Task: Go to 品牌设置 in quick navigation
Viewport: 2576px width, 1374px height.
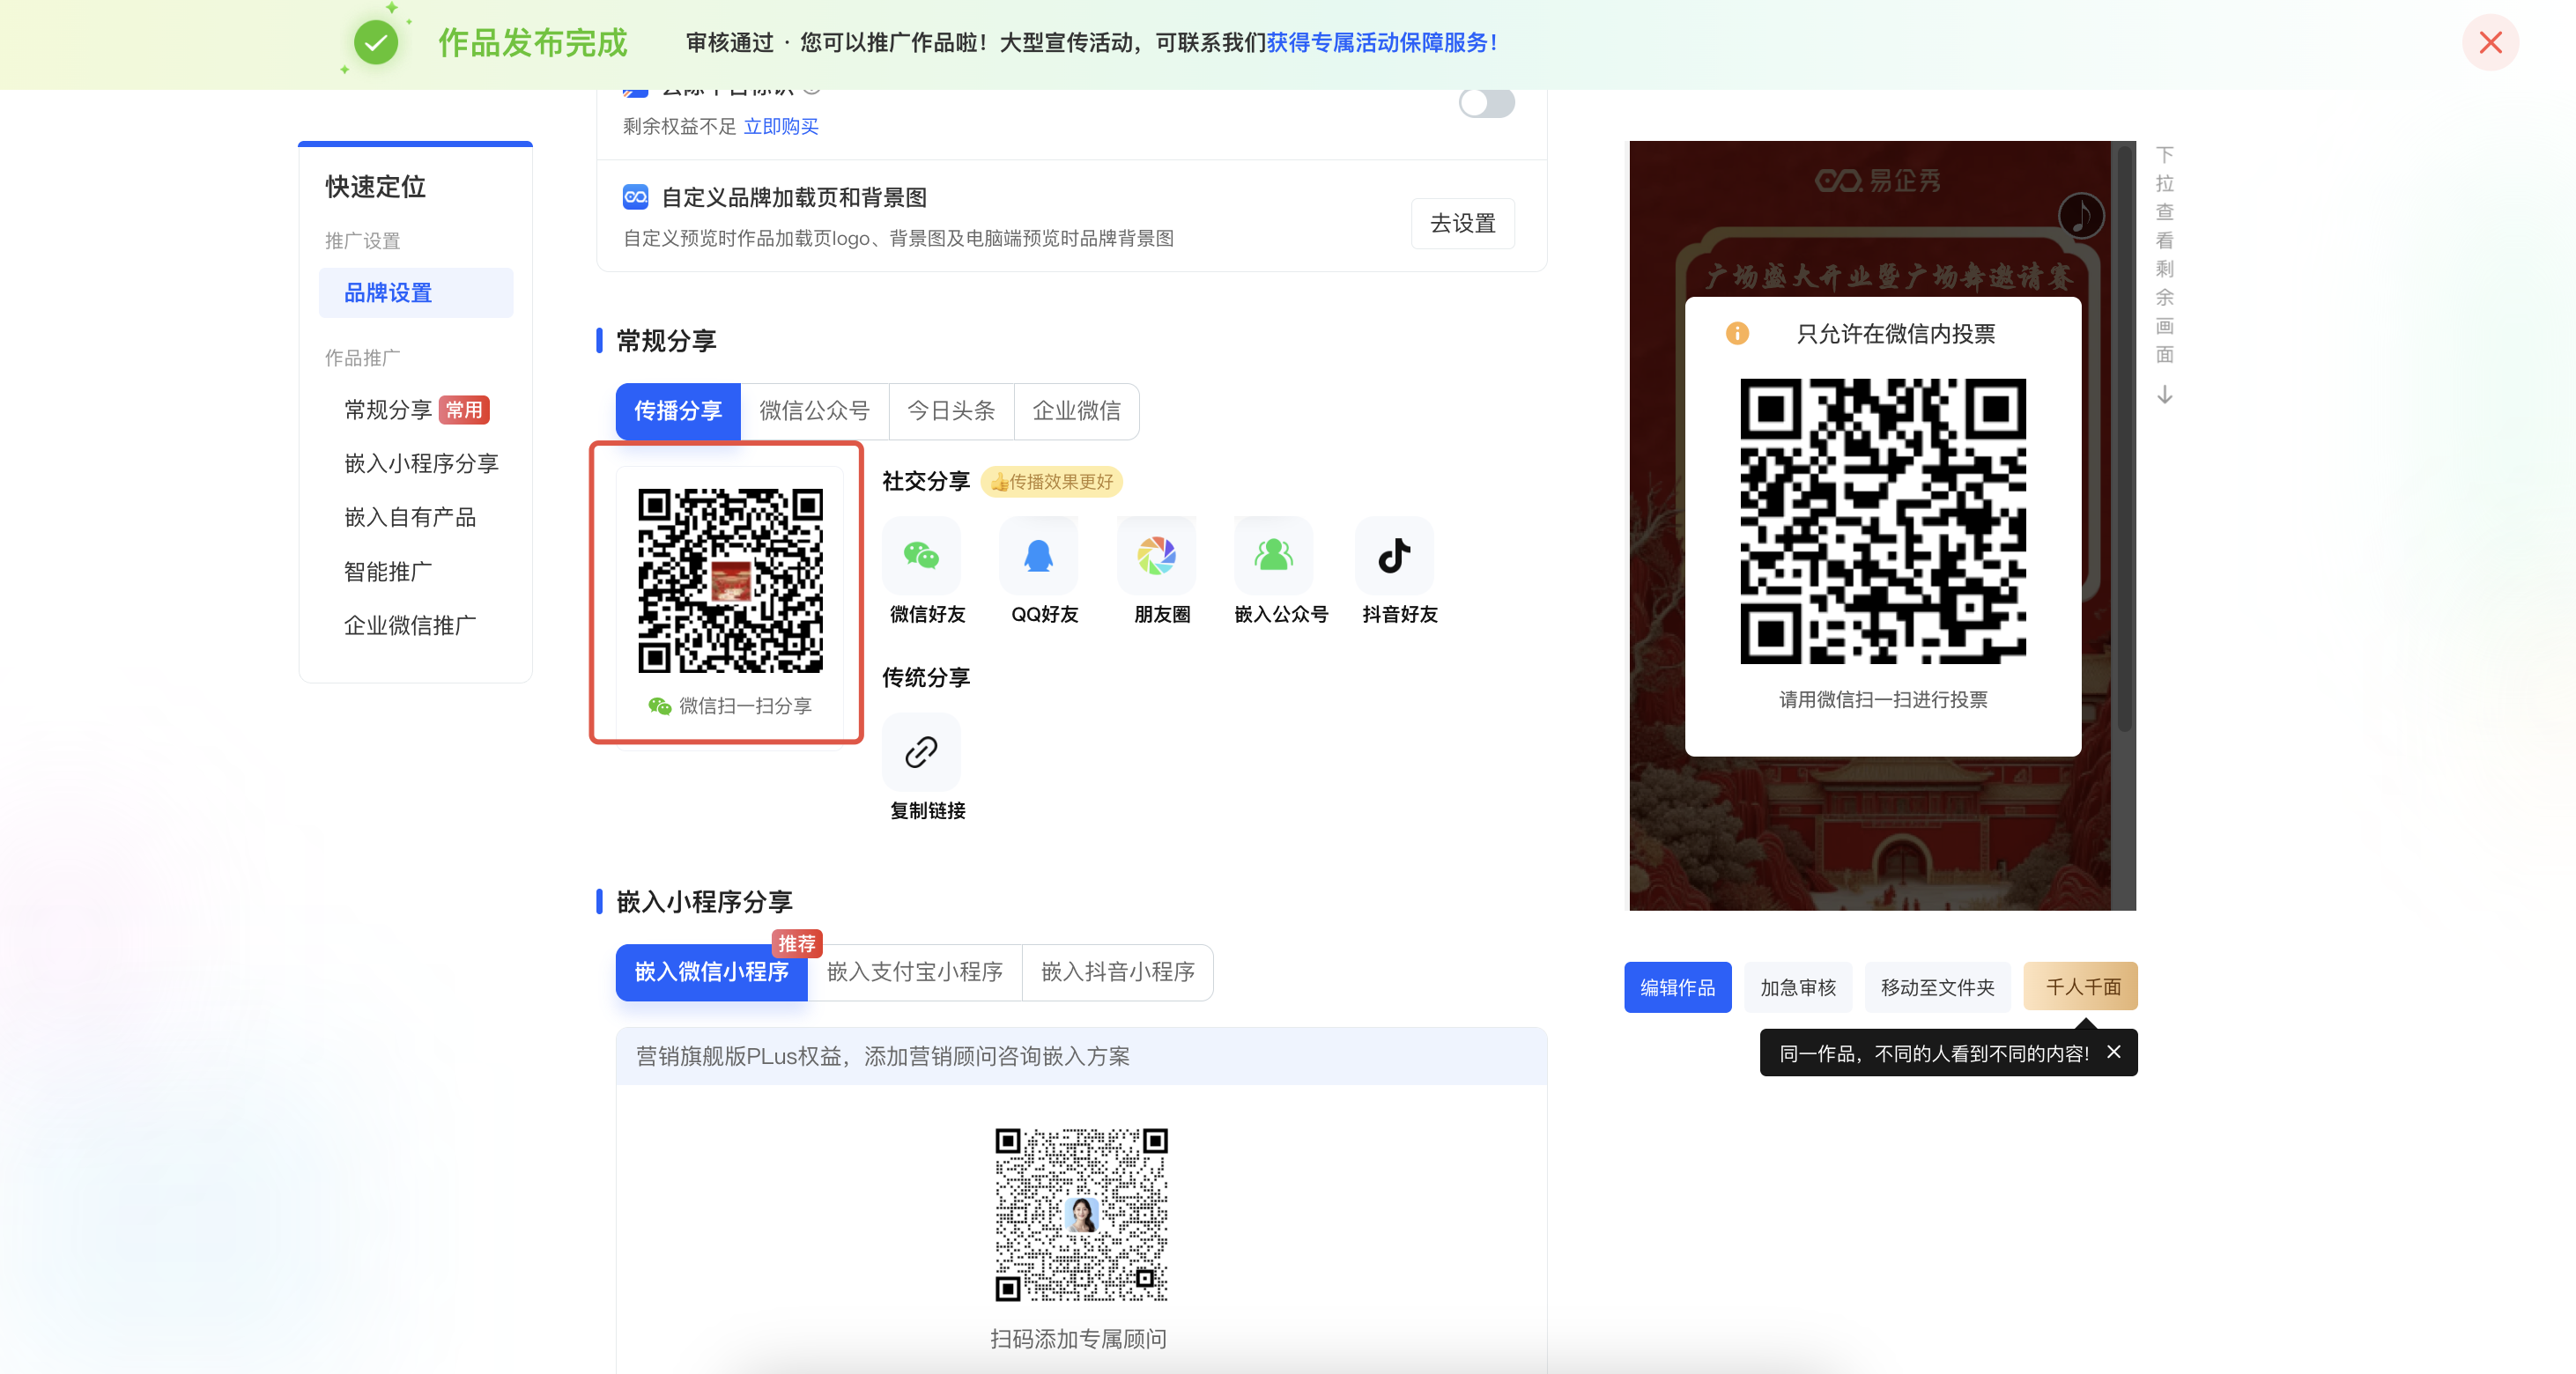Action: pos(416,293)
